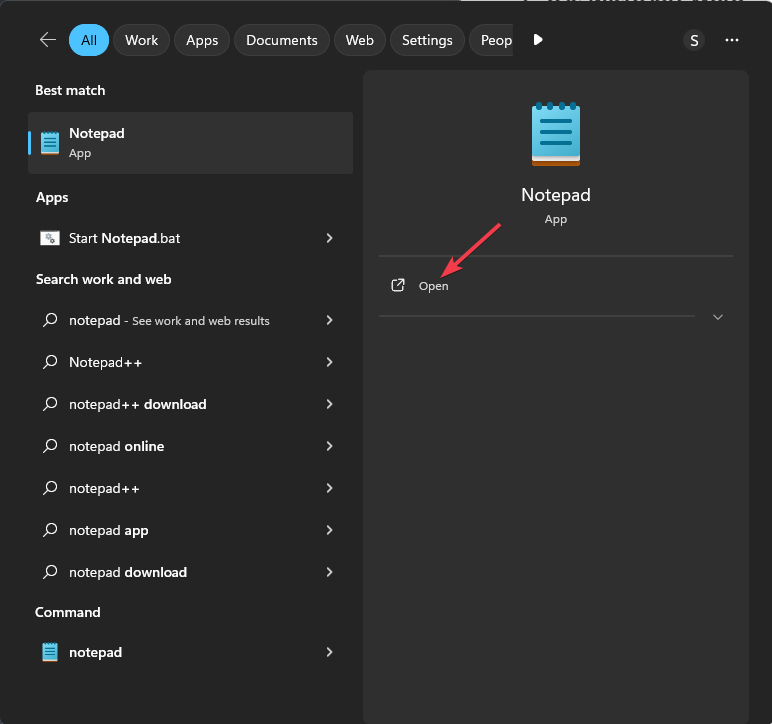Expand actions with the down chevron

[717, 317]
